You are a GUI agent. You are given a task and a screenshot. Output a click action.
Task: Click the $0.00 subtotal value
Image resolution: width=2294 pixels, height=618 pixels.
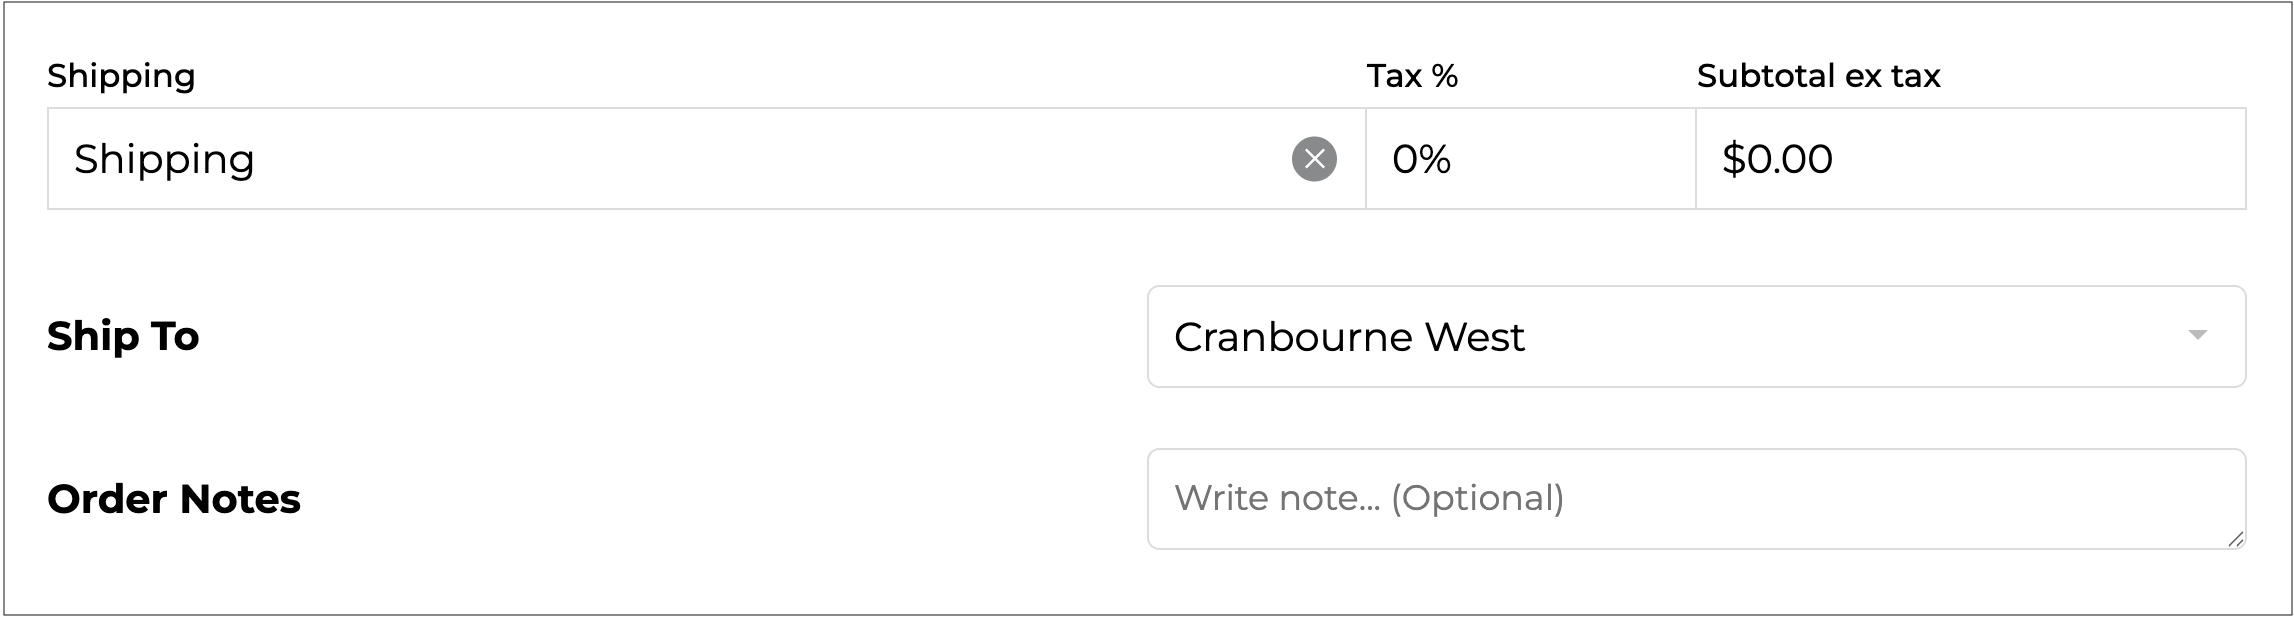1777,159
